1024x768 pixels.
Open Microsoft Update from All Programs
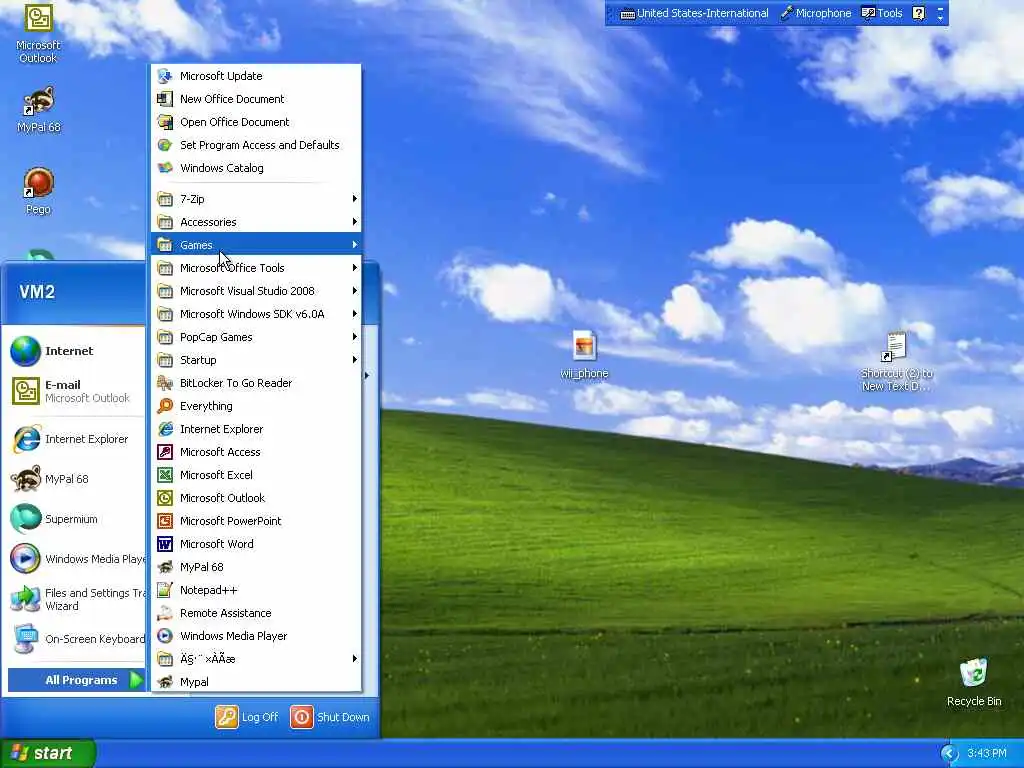click(x=256, y=76)
